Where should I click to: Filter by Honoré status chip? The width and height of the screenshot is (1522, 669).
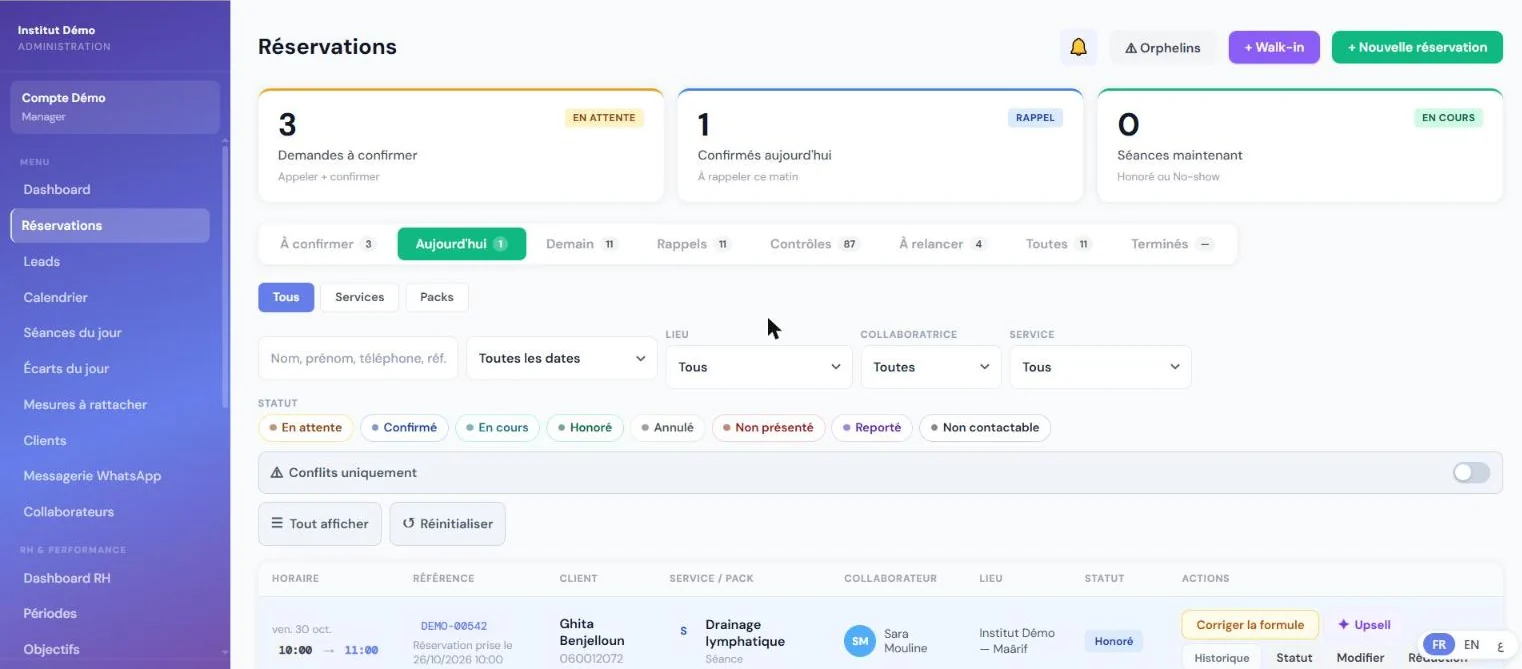tap(585, 428)
